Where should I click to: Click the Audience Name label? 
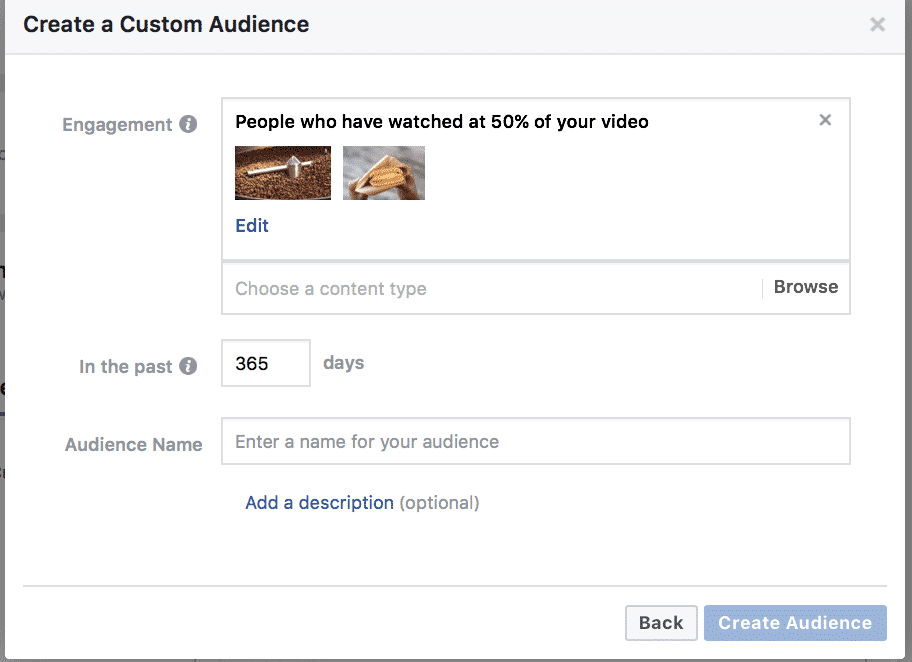[x=134, y=444]
